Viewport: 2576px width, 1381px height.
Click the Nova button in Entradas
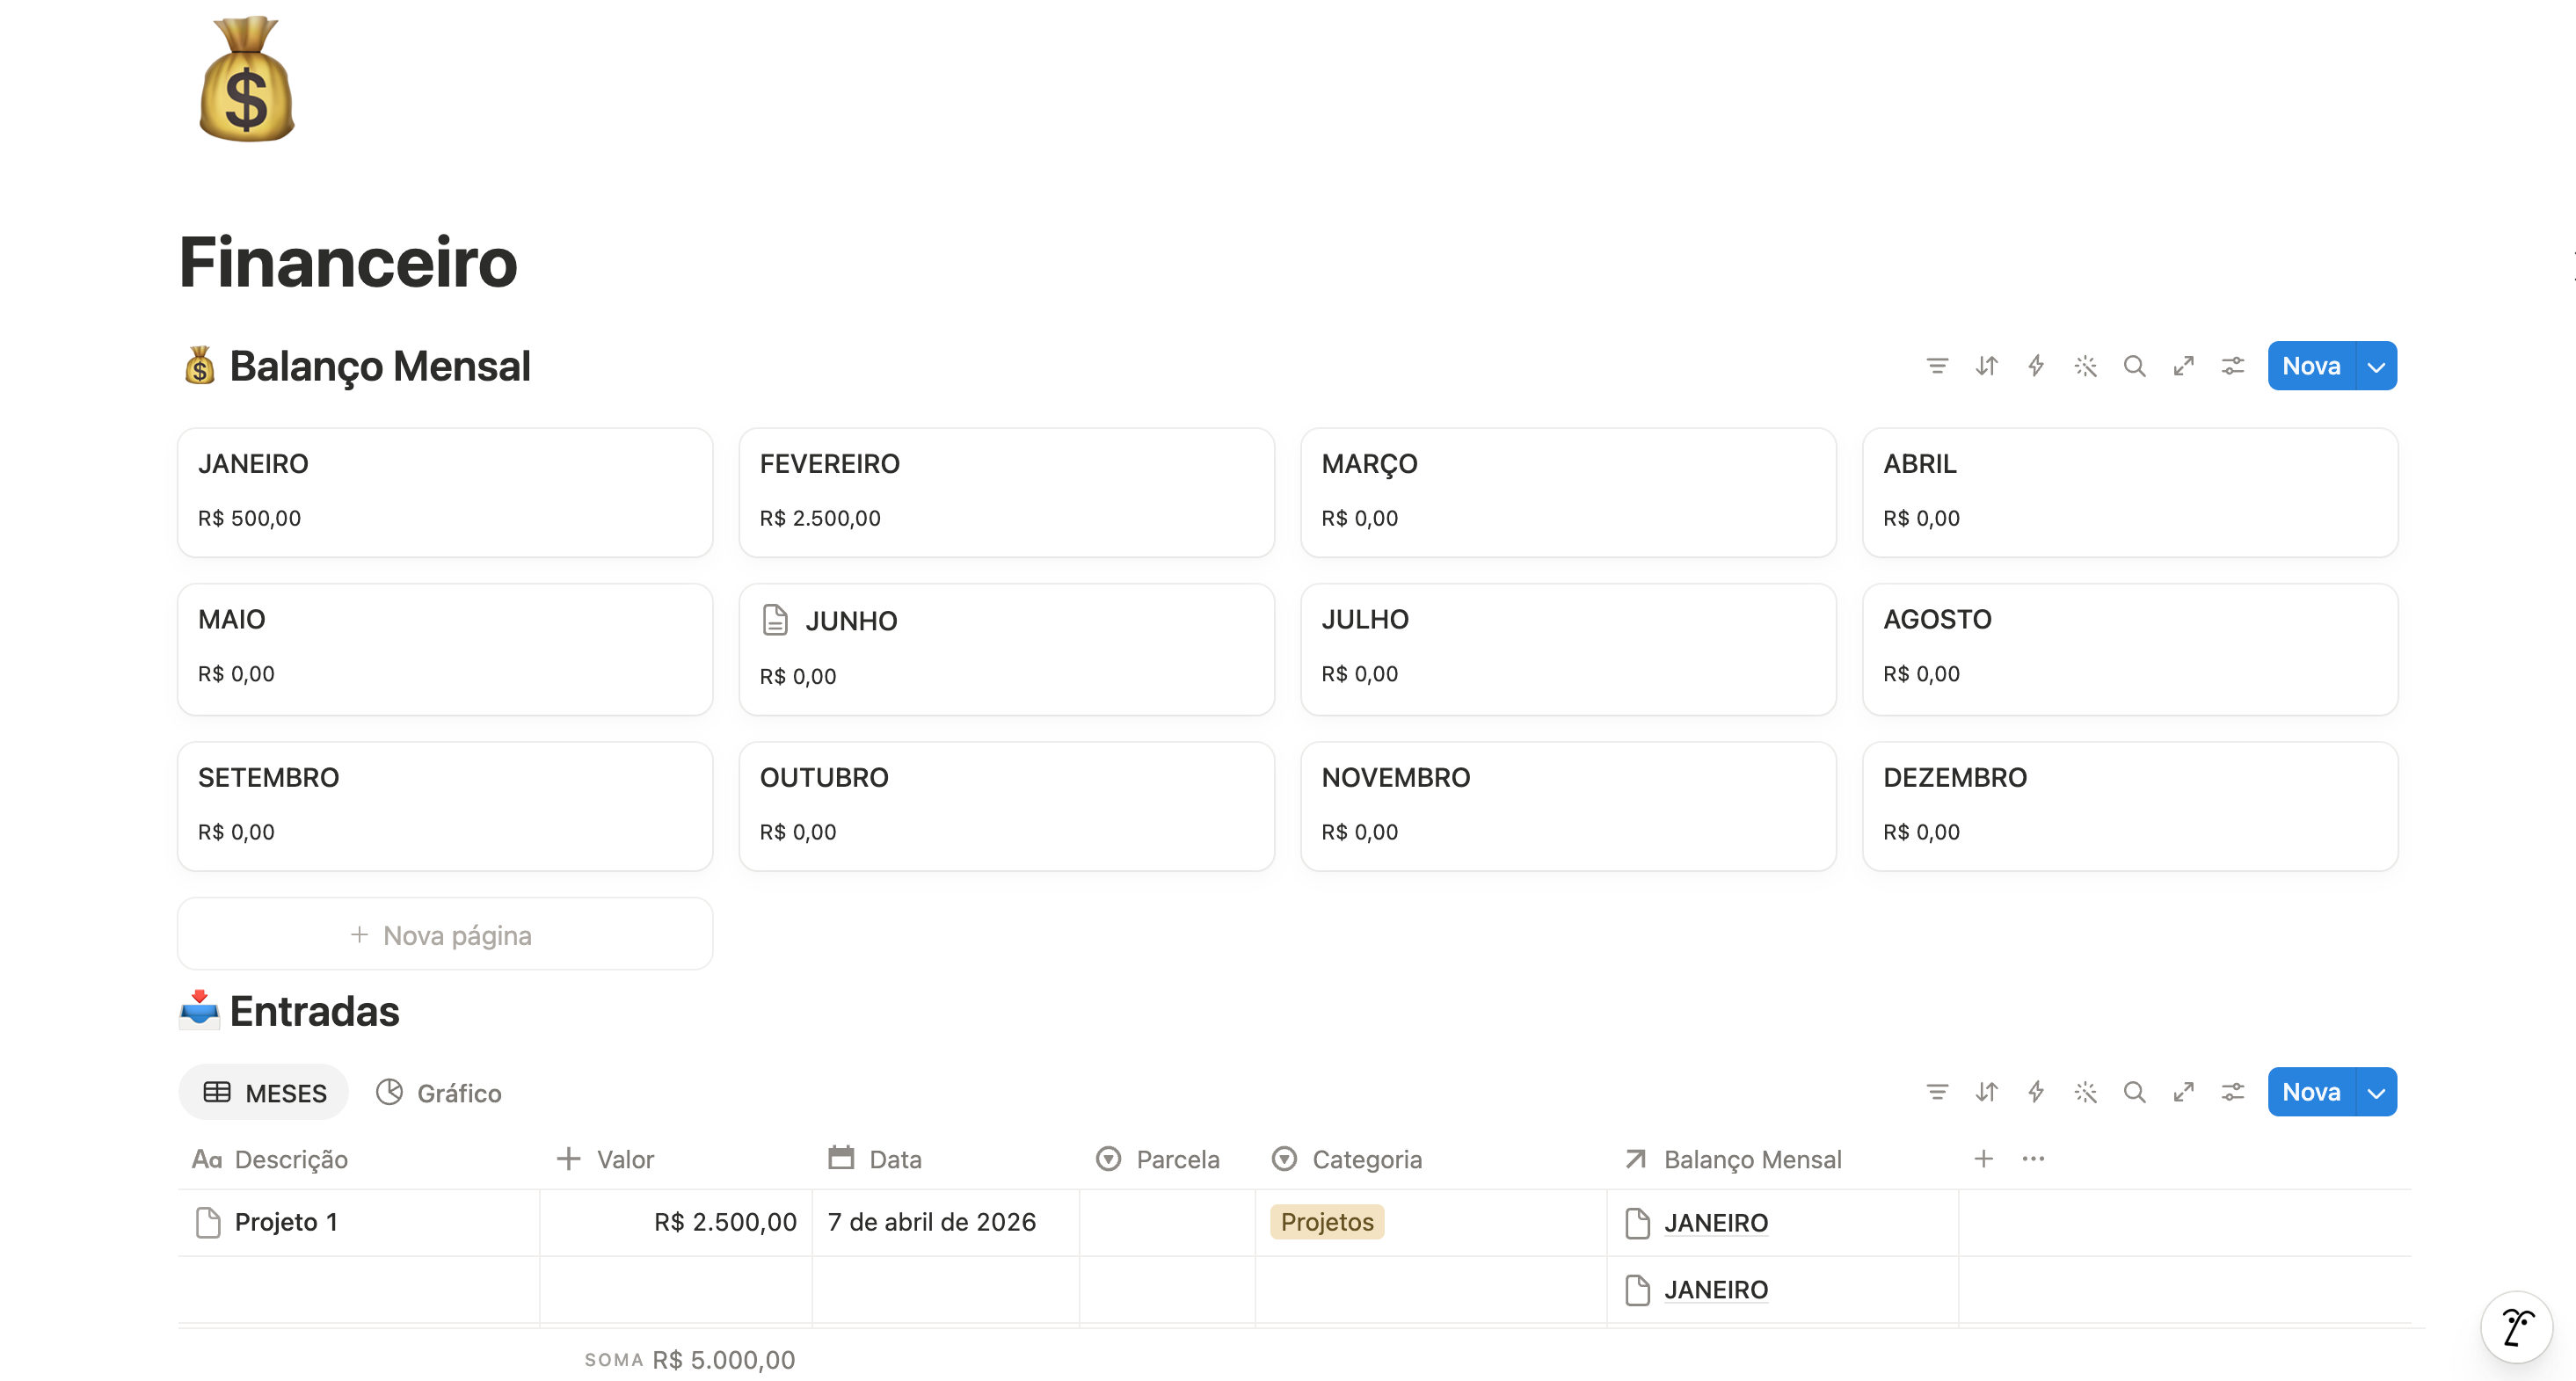(x=2311, y=1092)
